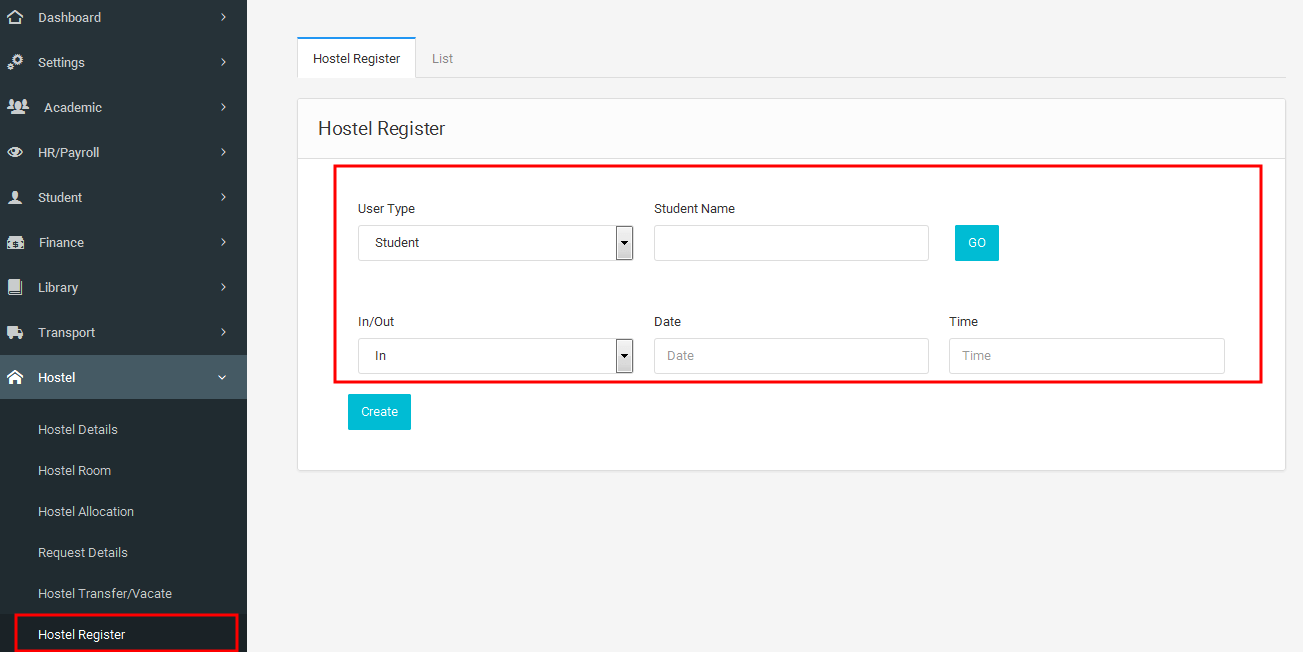This screenshot has width=1303, height=652.
Task: Focus the Student Name text field
Action: 790,243
